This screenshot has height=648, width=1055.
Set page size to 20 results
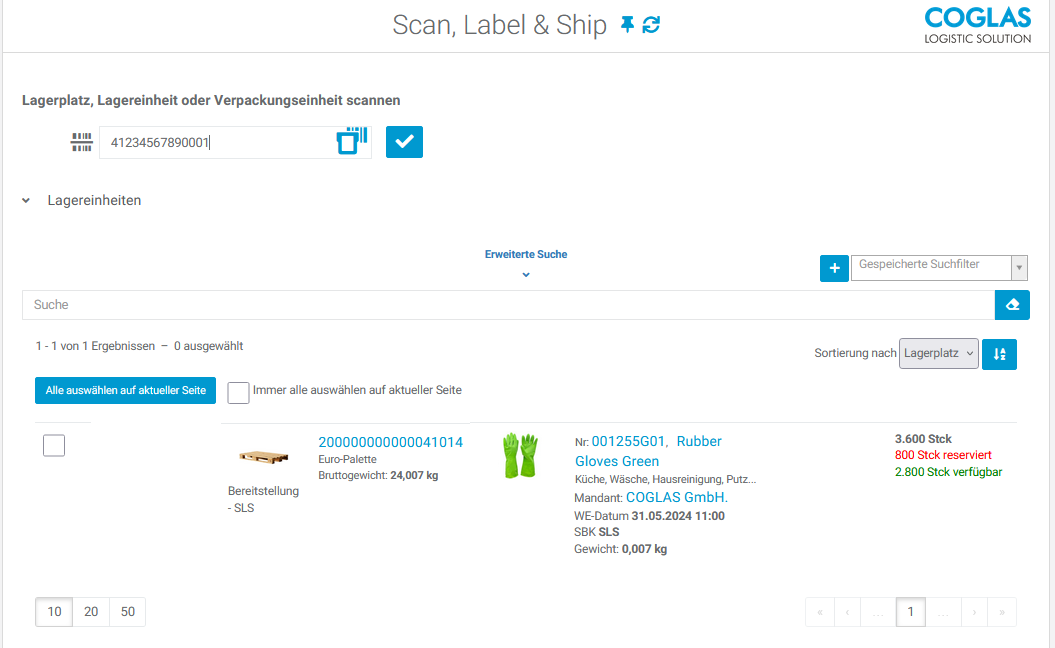pos(91,612)
